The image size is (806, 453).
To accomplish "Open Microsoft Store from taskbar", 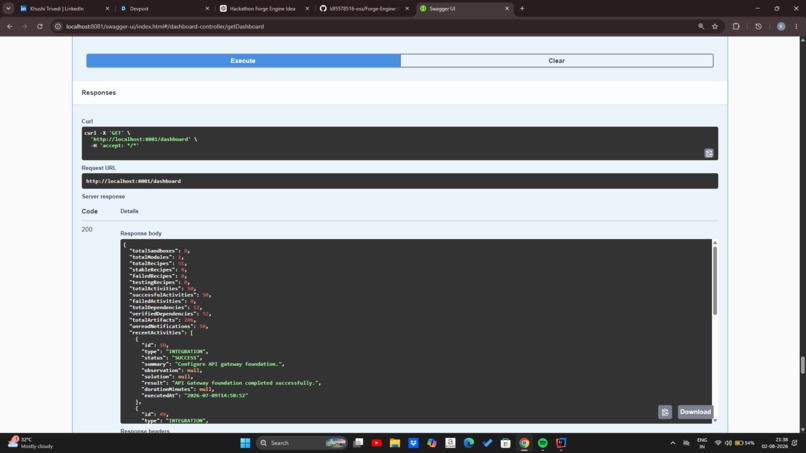I will click(x=506, y=443).
